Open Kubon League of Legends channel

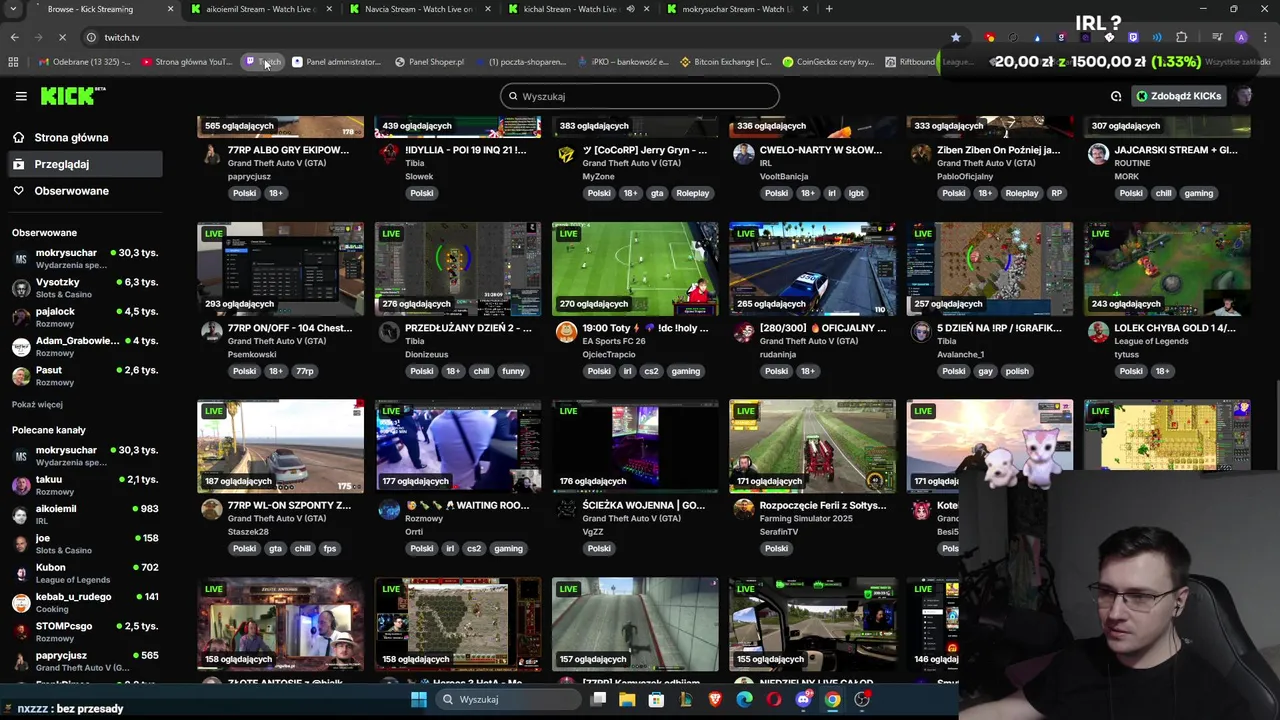pyautogui.click(x=84, y=573)
